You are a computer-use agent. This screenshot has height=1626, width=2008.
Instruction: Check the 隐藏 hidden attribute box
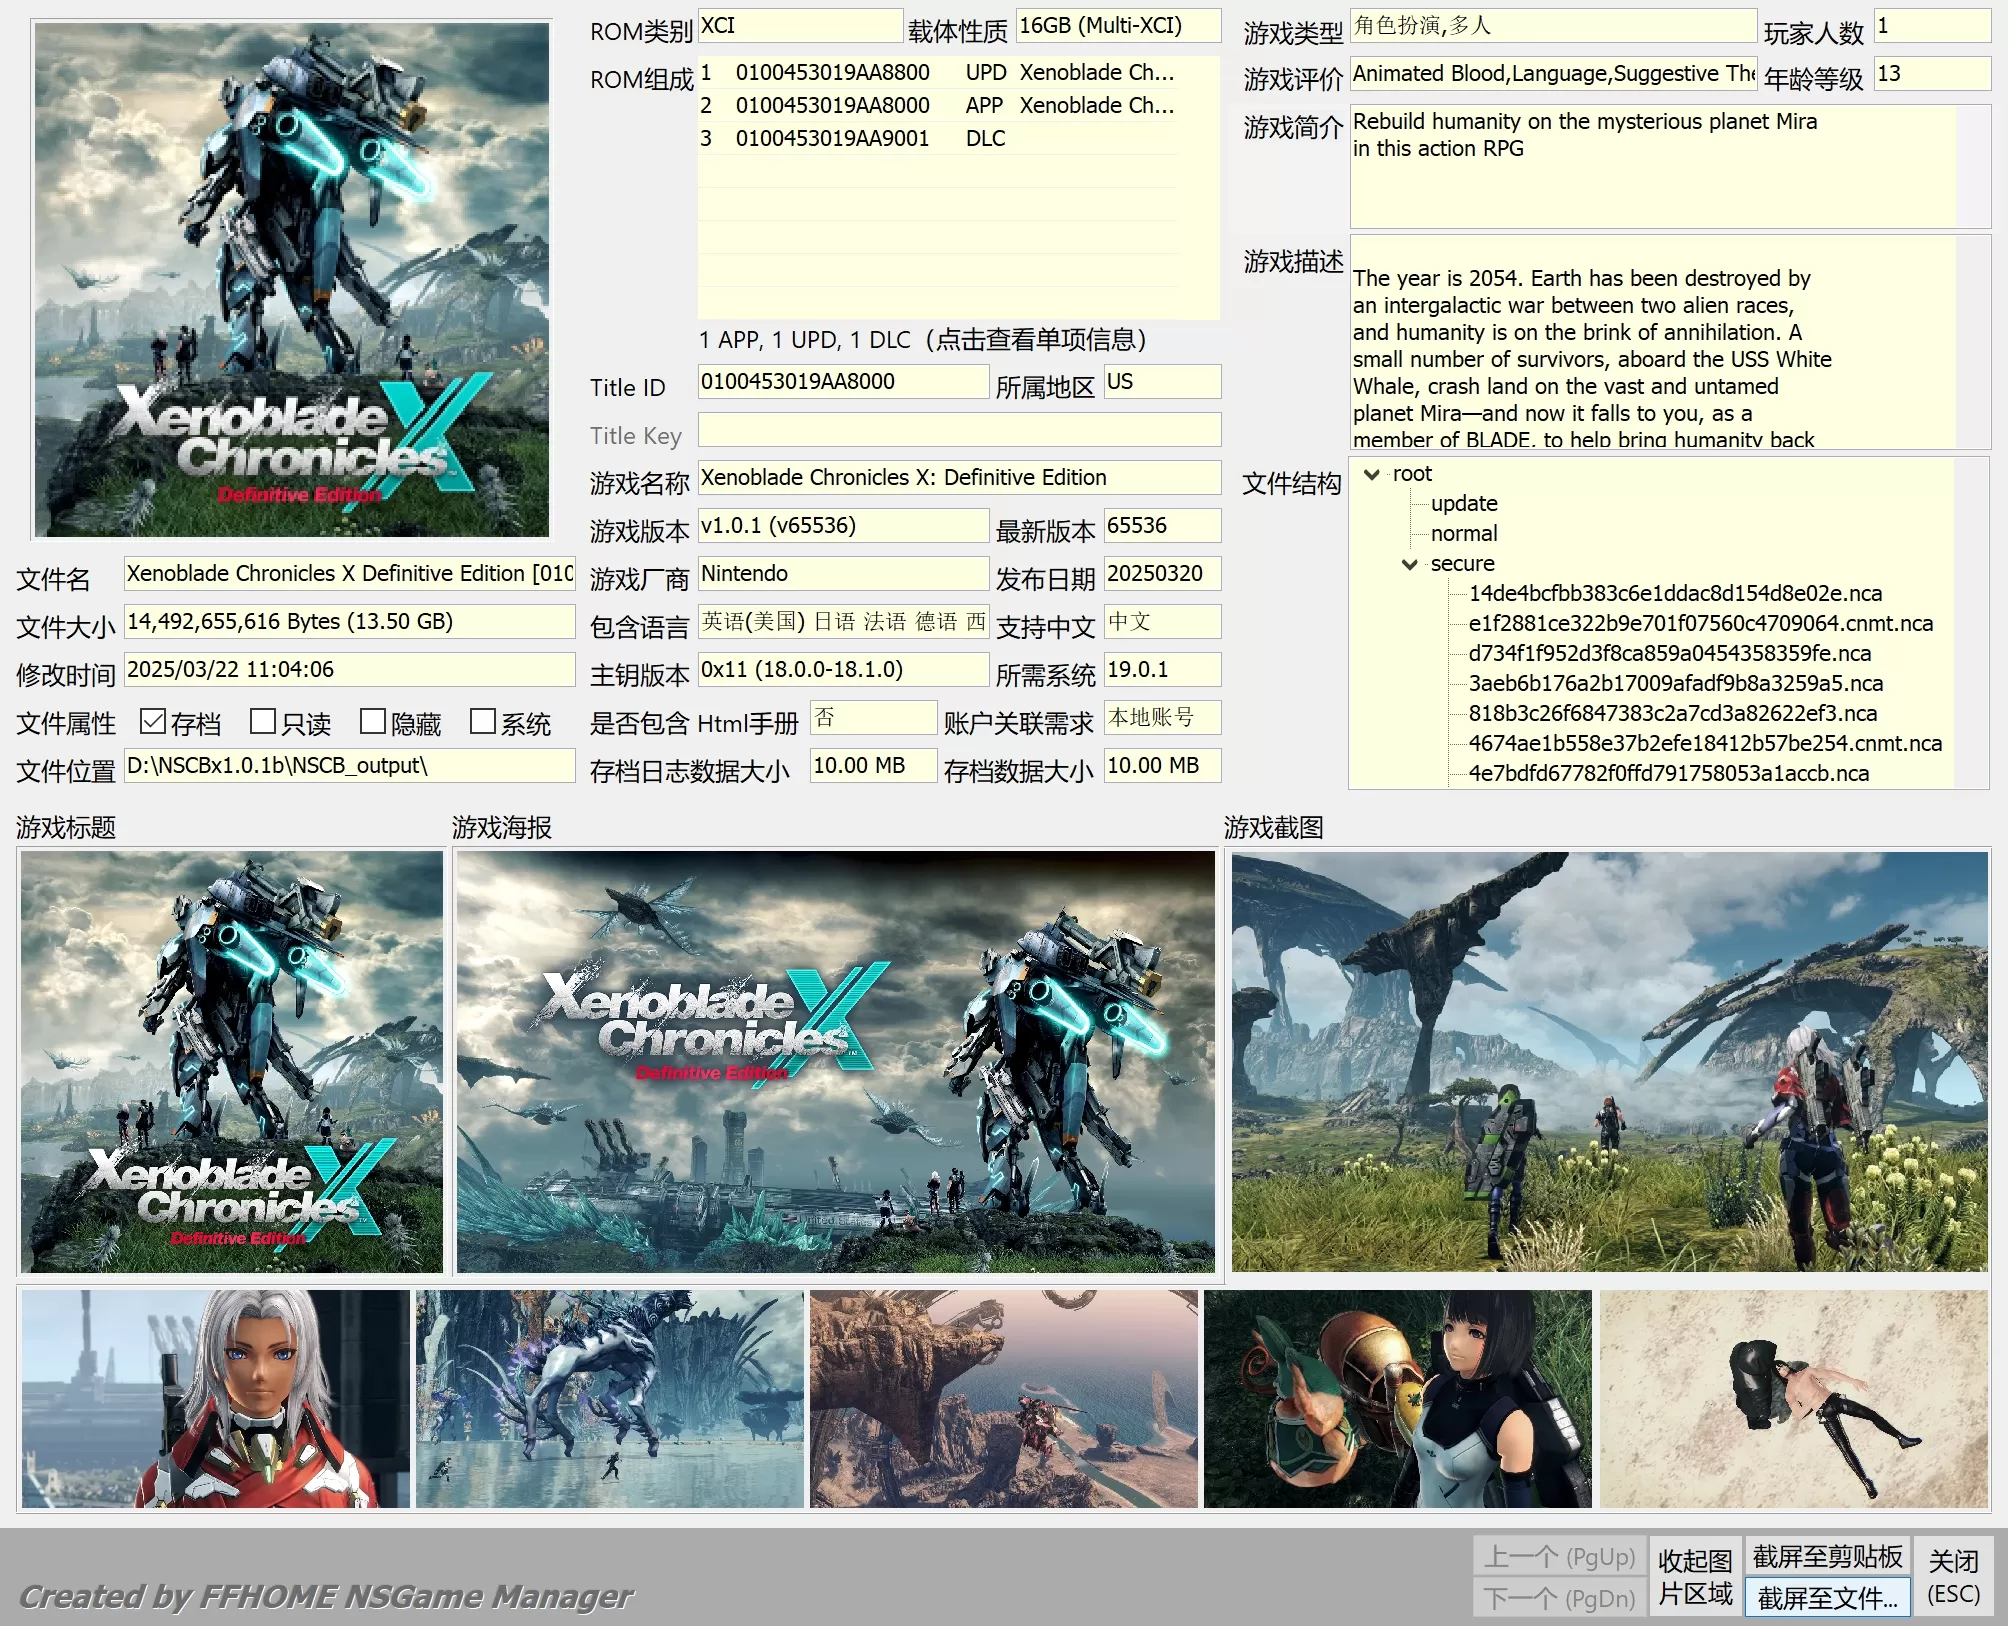[x=373, y=721]
